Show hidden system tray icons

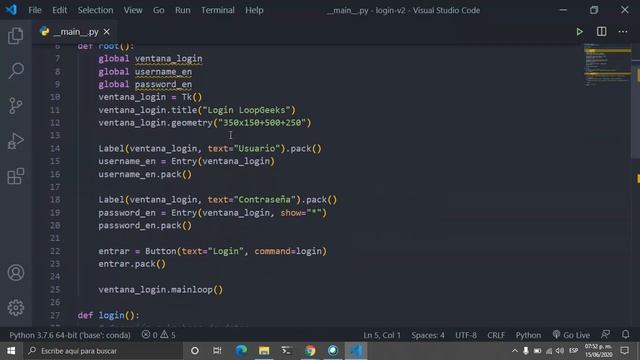[515, 351]
